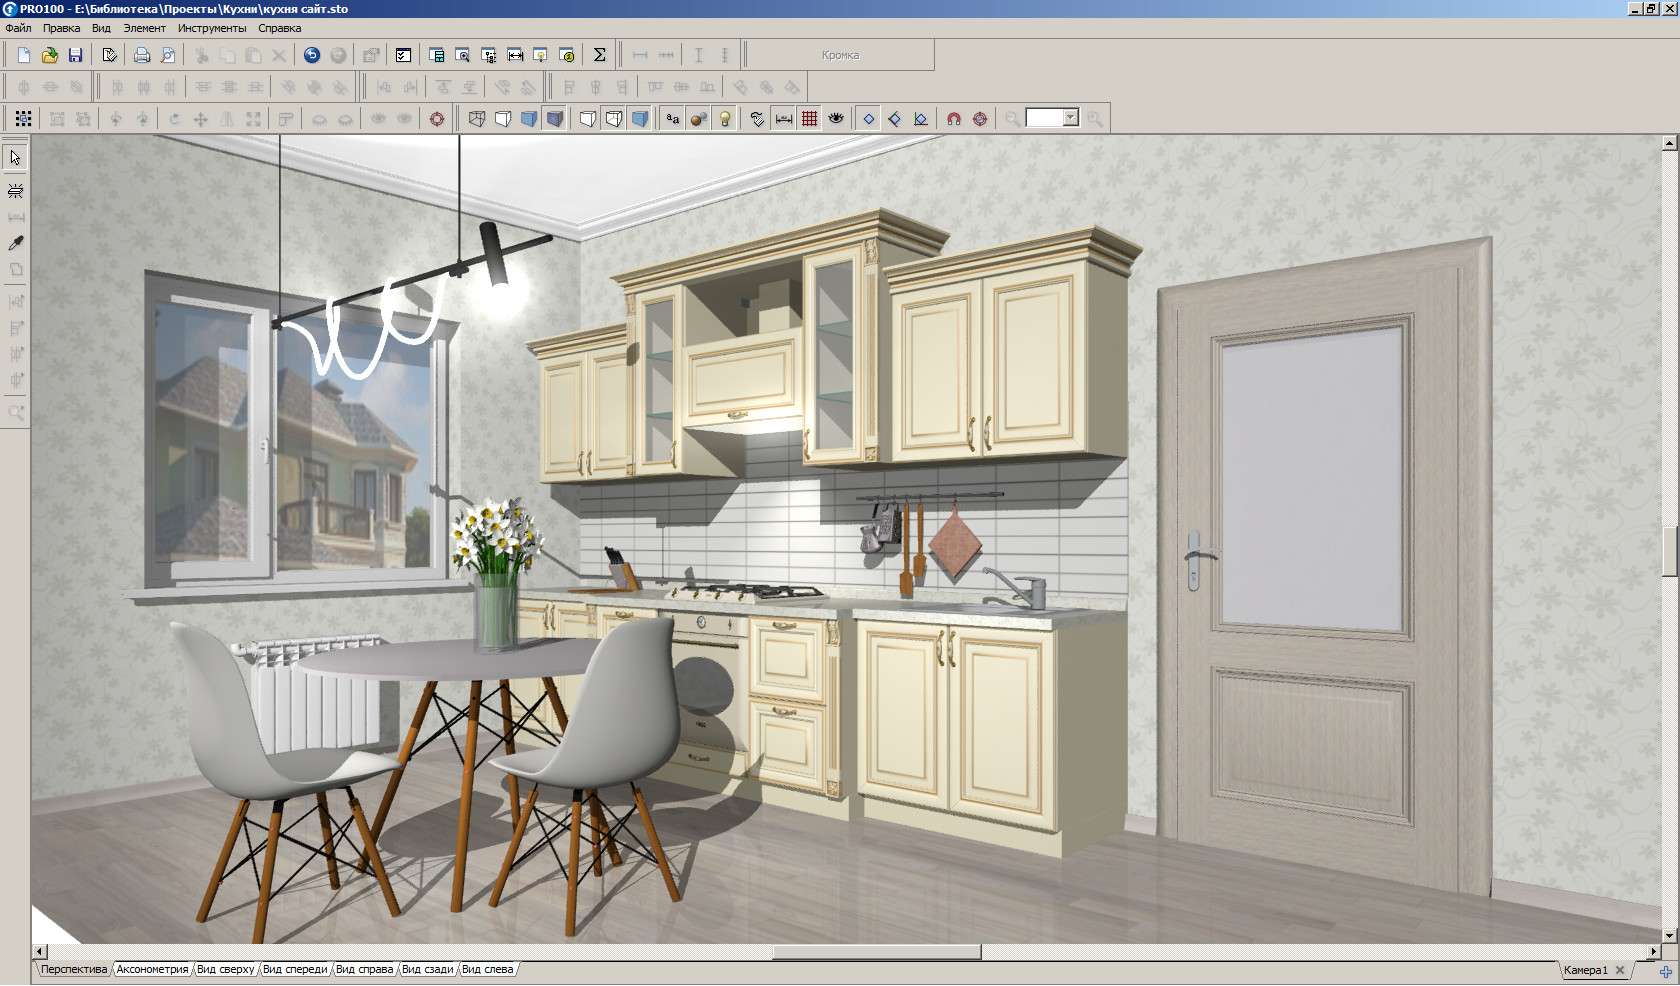Open the zoom level dropdown
The height and width of the screenshot is (986, 1680).
pyautogui.click(x=1071, y=118)
